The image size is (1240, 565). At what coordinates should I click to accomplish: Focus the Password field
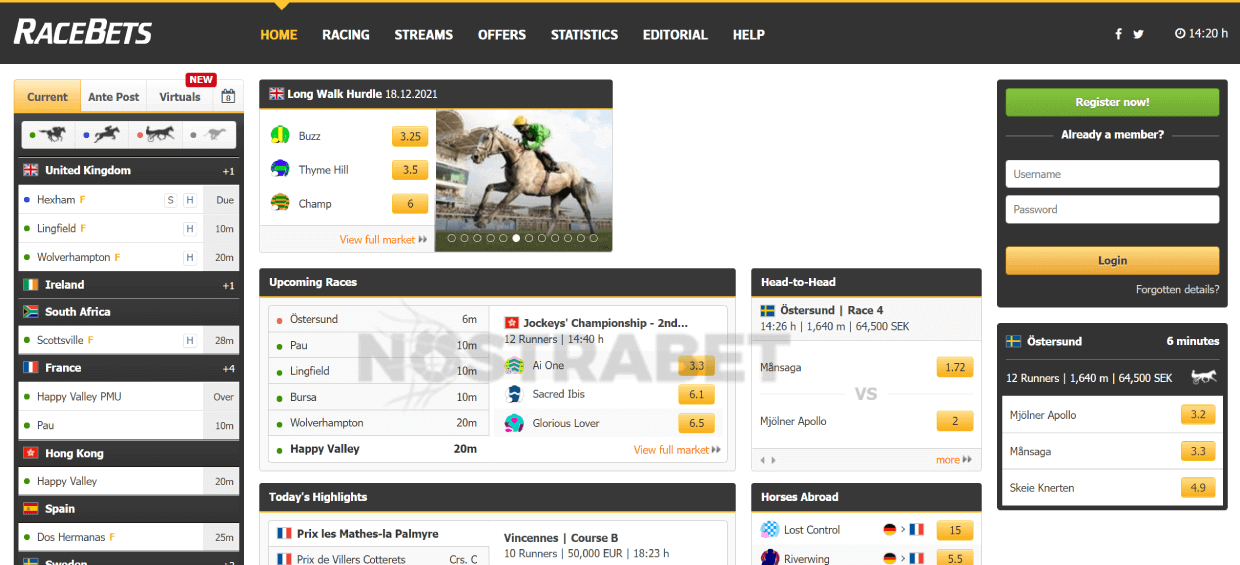pyautogui.click(x=1112, y=209)
